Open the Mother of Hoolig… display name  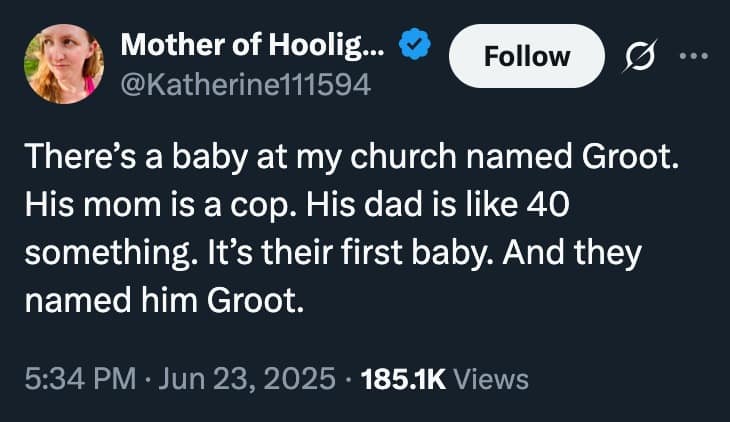254,45
